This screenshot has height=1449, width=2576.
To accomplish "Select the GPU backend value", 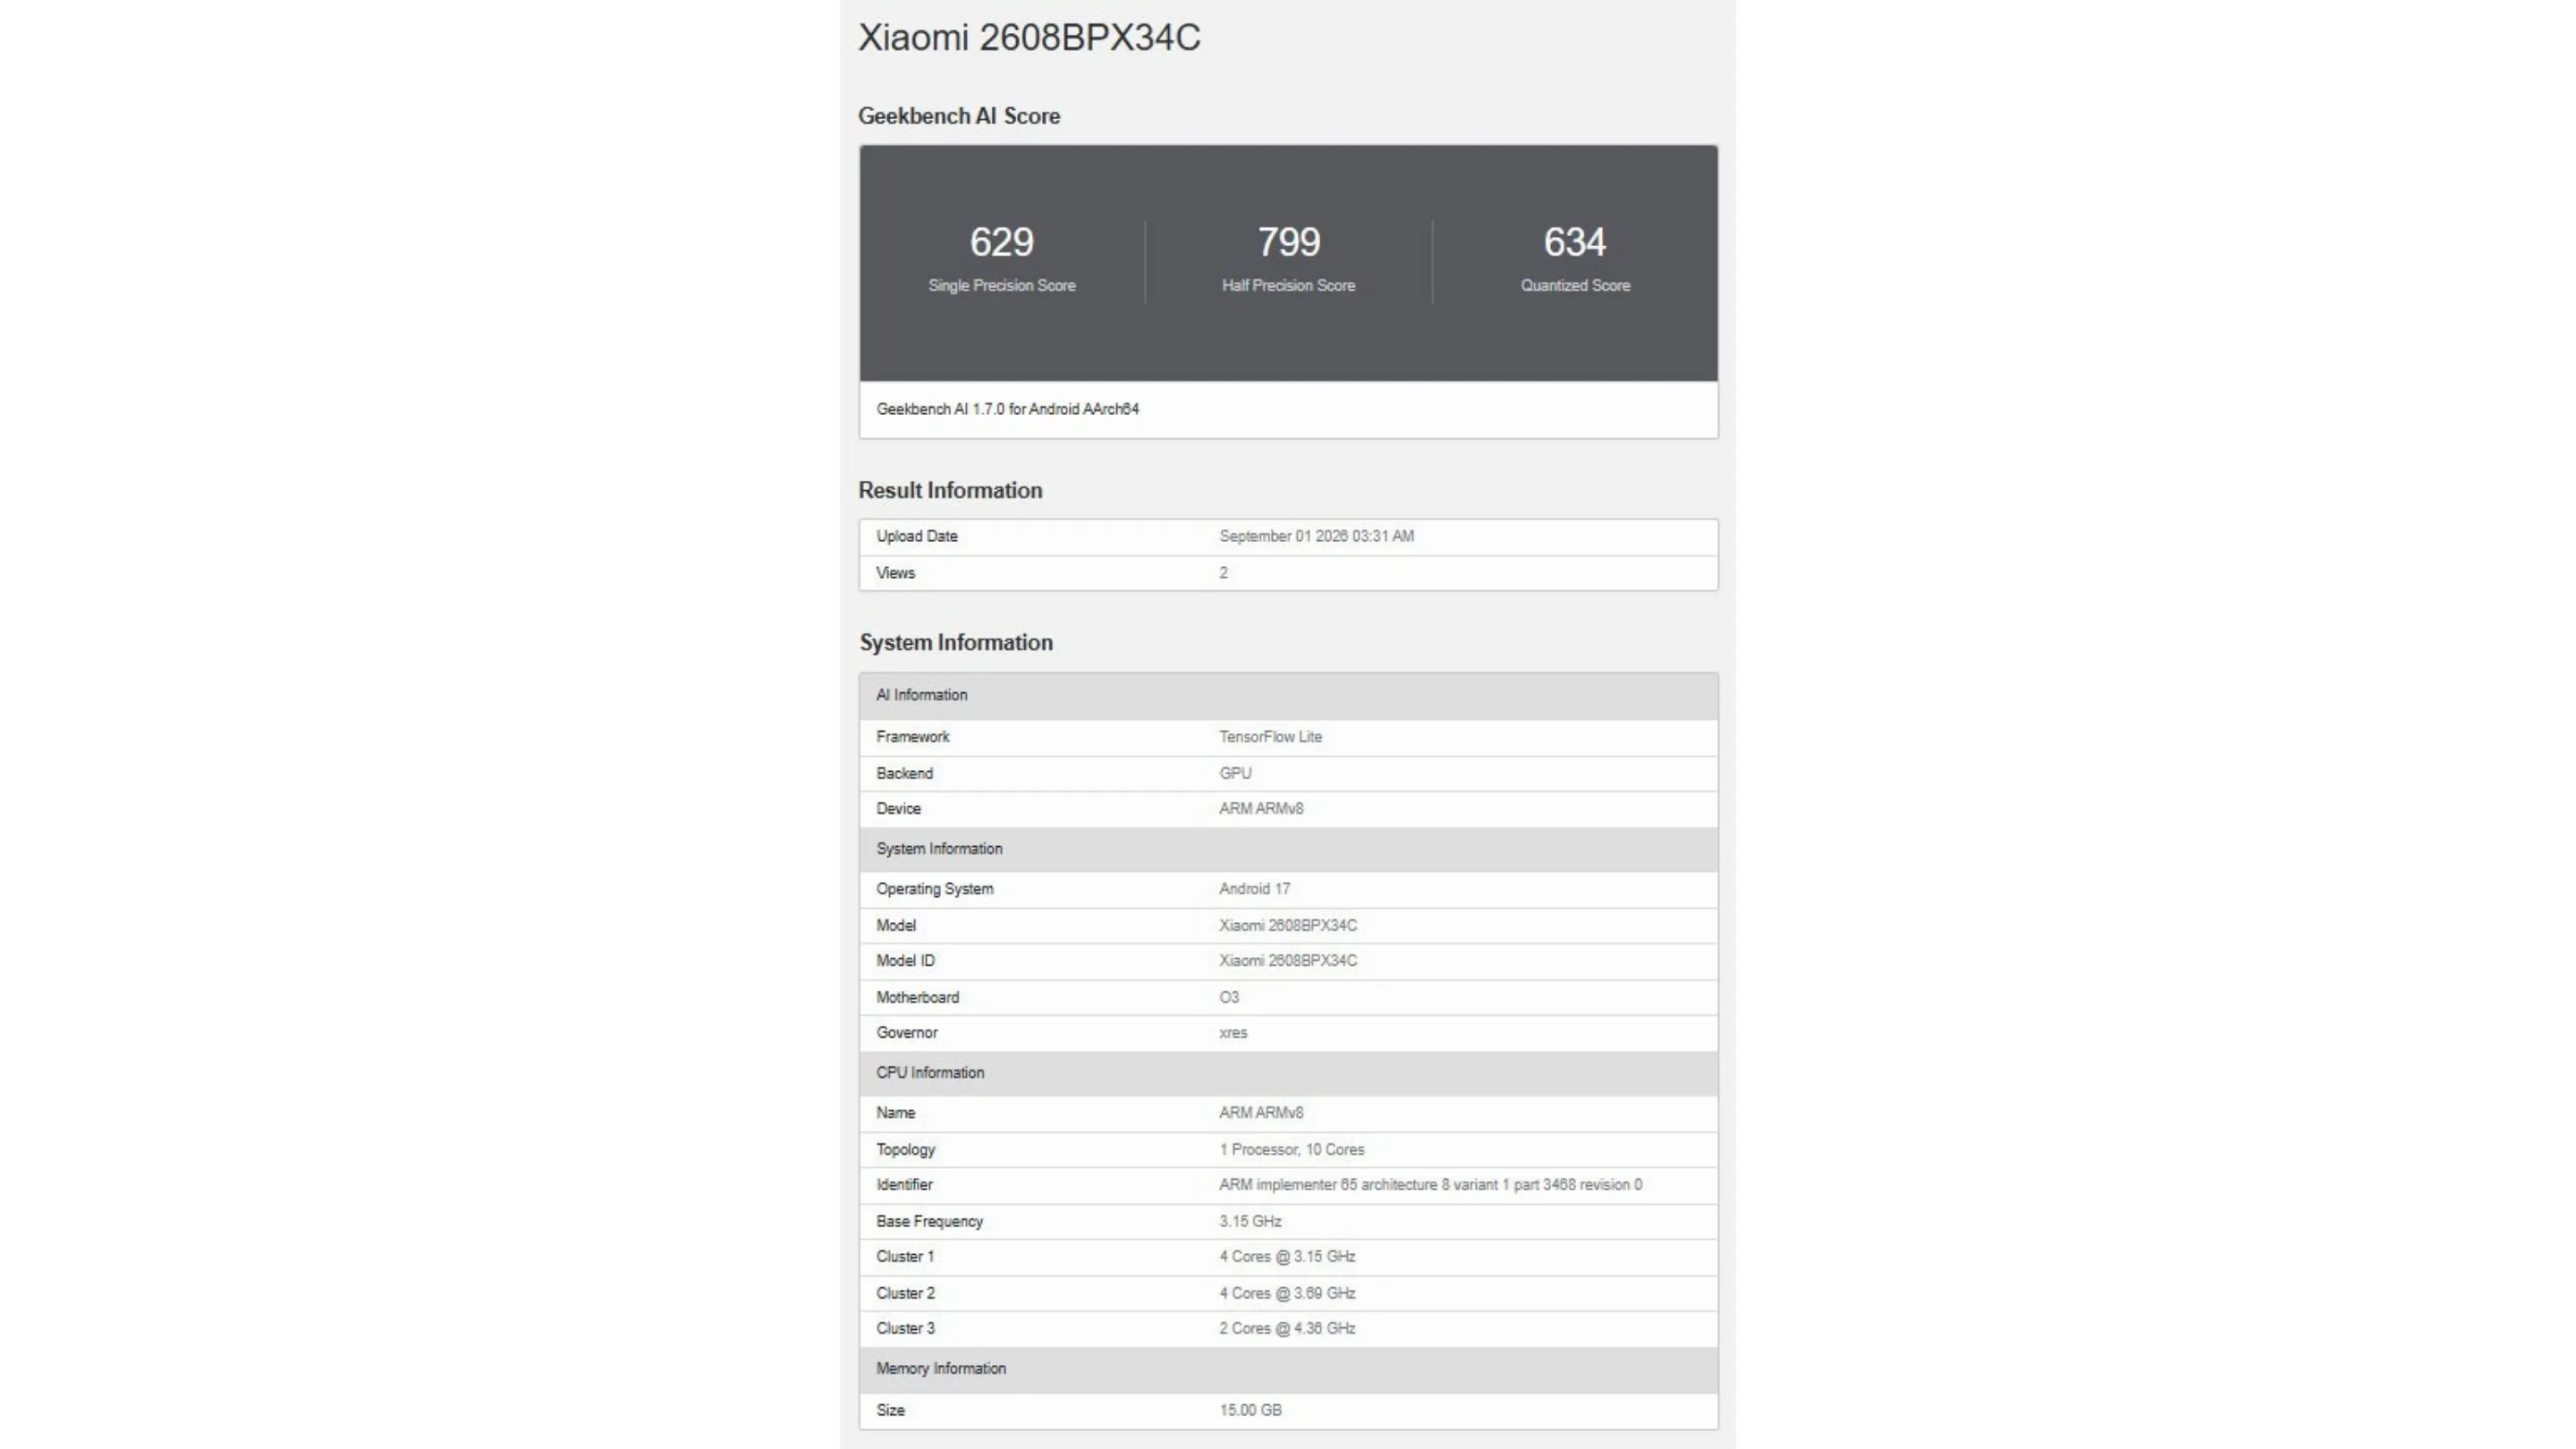I will [x=1235, y=774].
